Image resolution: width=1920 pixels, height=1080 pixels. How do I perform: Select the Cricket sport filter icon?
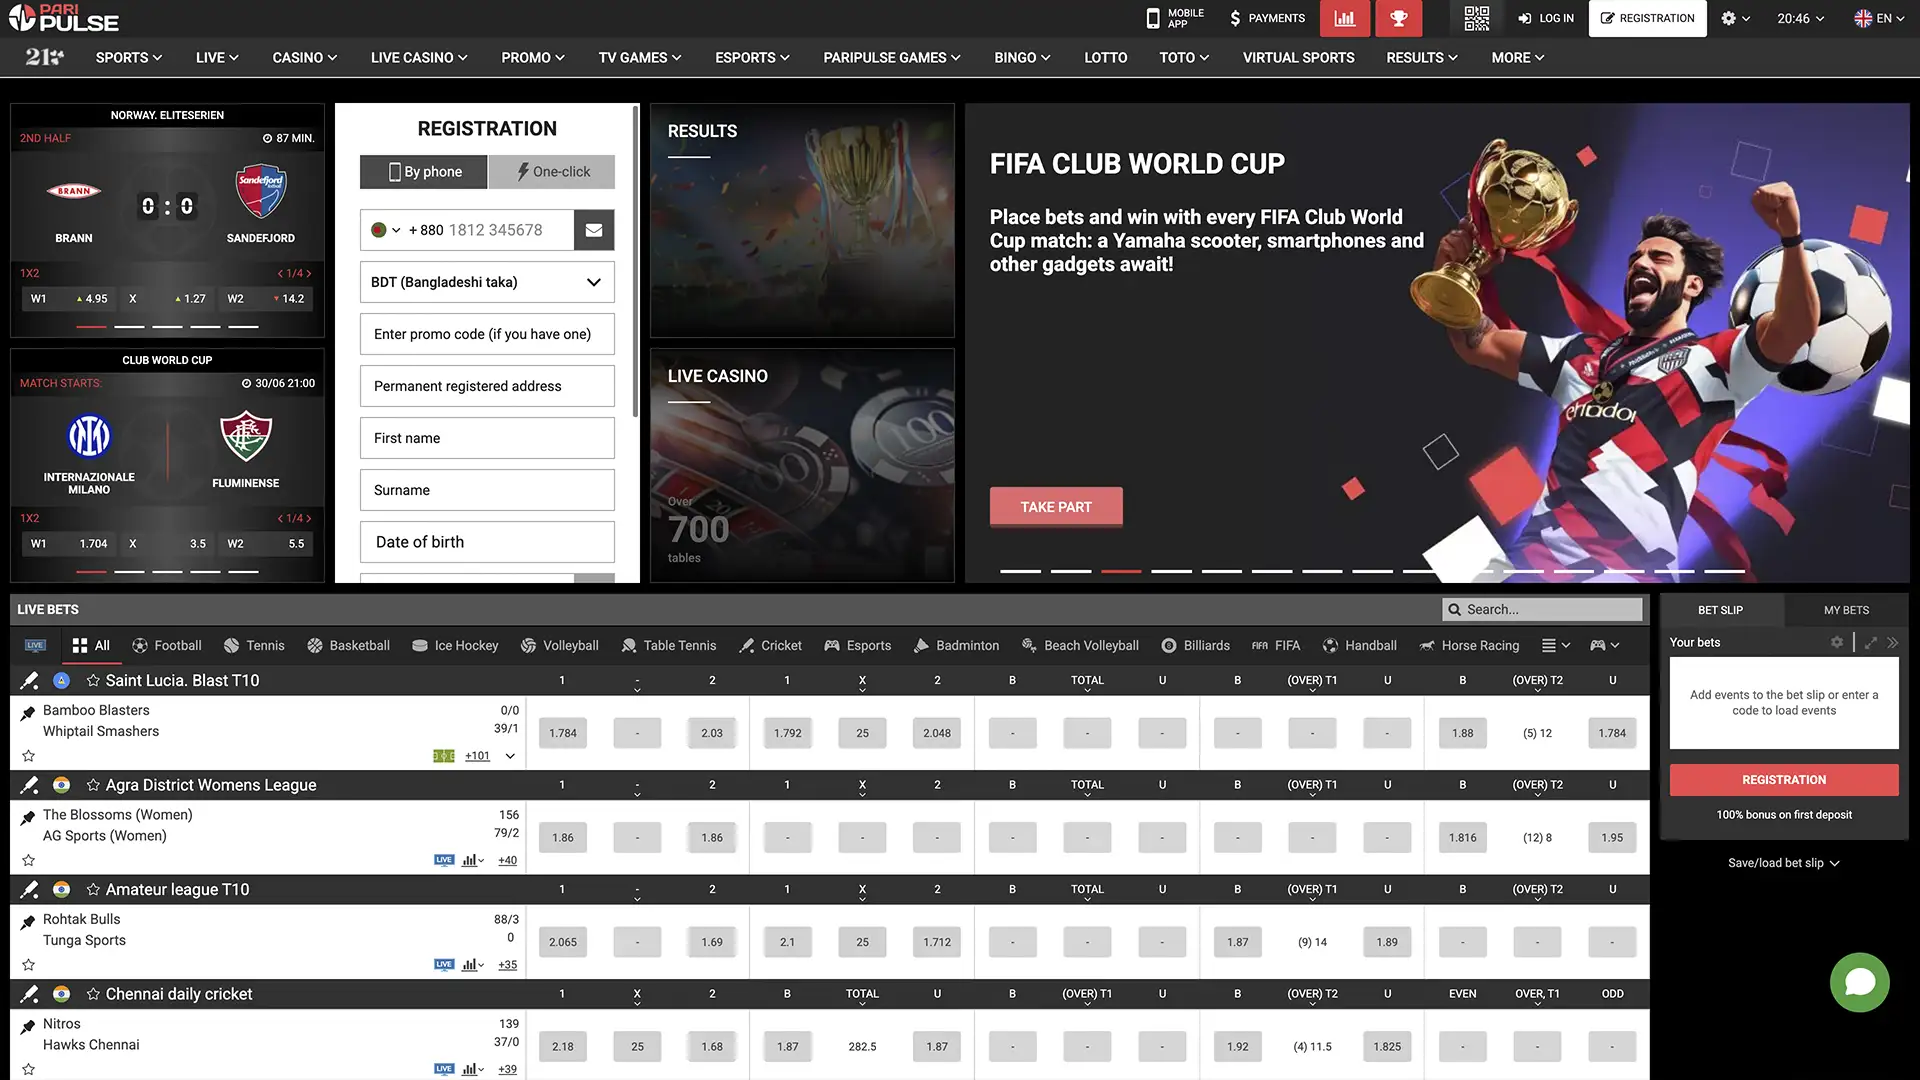click(747, 645)
